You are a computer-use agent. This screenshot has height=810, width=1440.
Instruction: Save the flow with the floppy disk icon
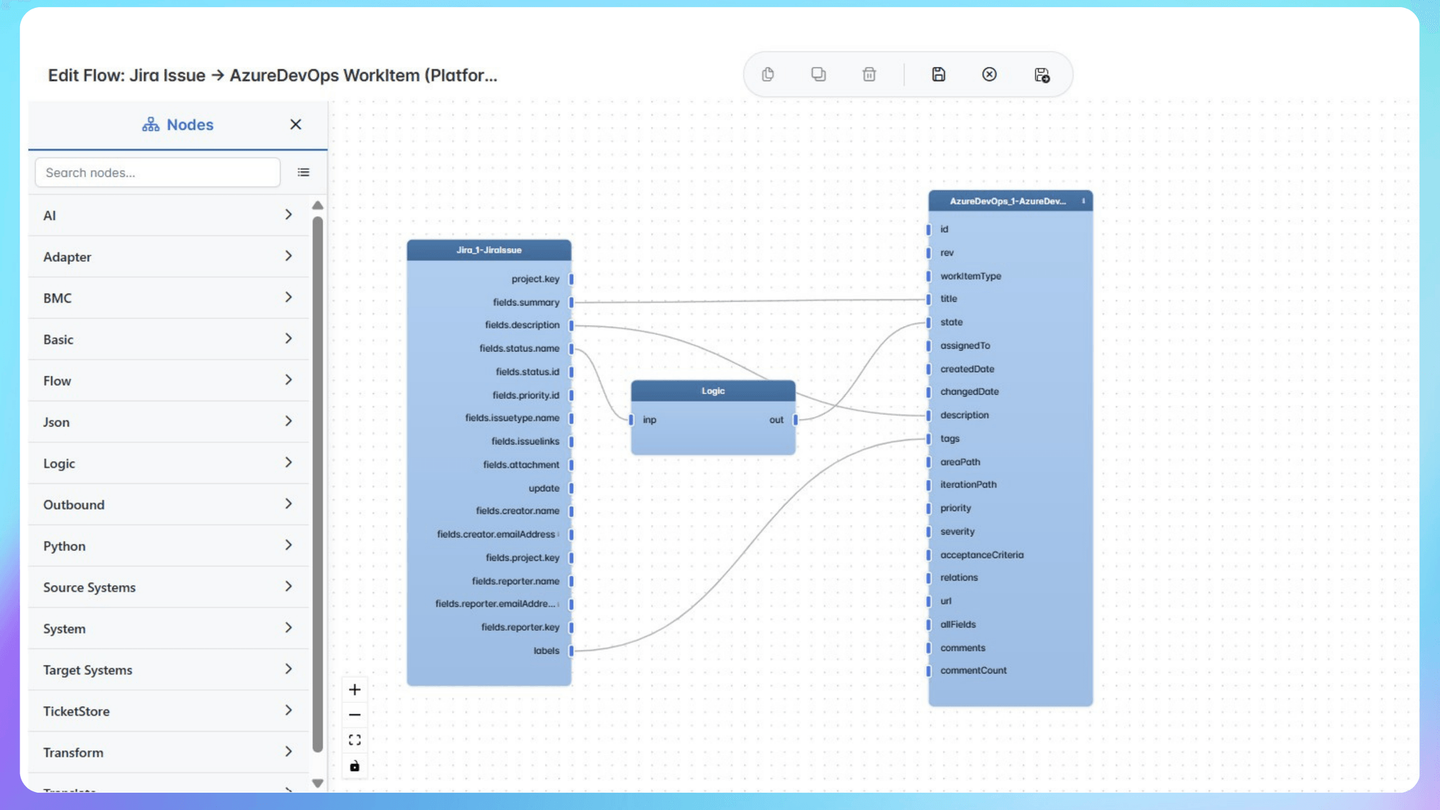[x=938, y=74]
